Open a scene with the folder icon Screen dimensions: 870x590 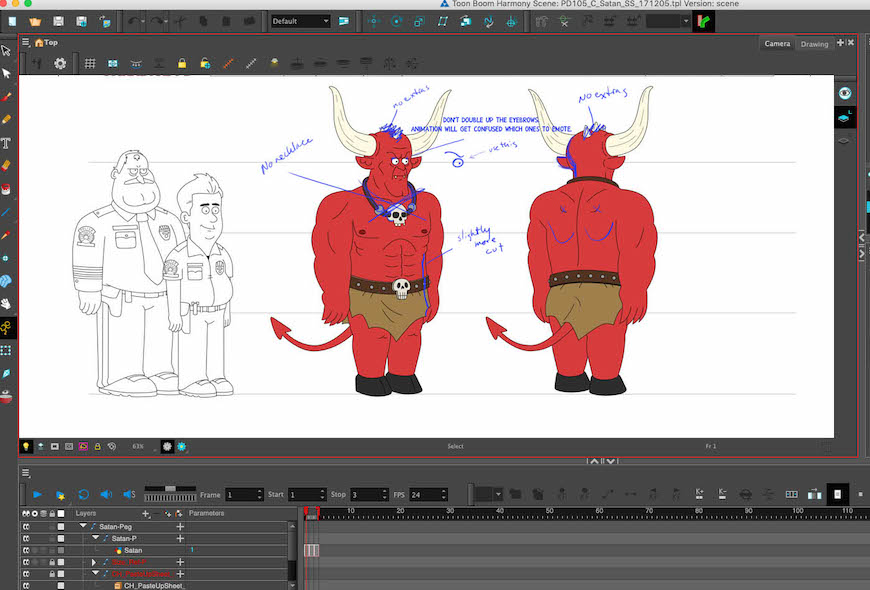pos(35,22)
